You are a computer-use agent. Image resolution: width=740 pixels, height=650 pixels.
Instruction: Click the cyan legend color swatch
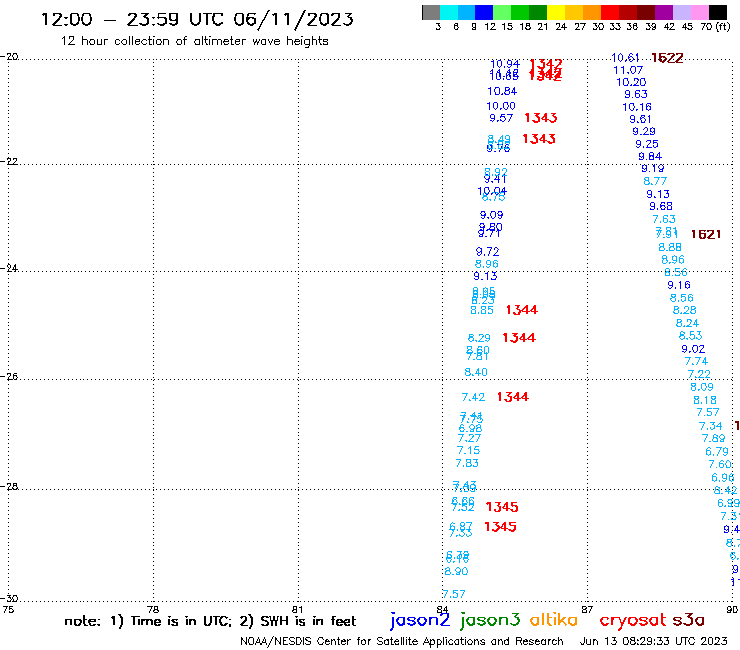(449, 12)
